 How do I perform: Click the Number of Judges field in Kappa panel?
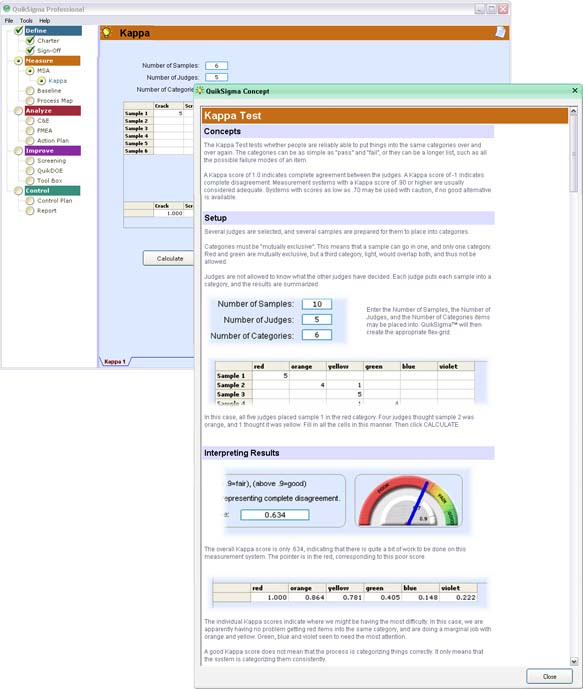[x=216, y=77]
